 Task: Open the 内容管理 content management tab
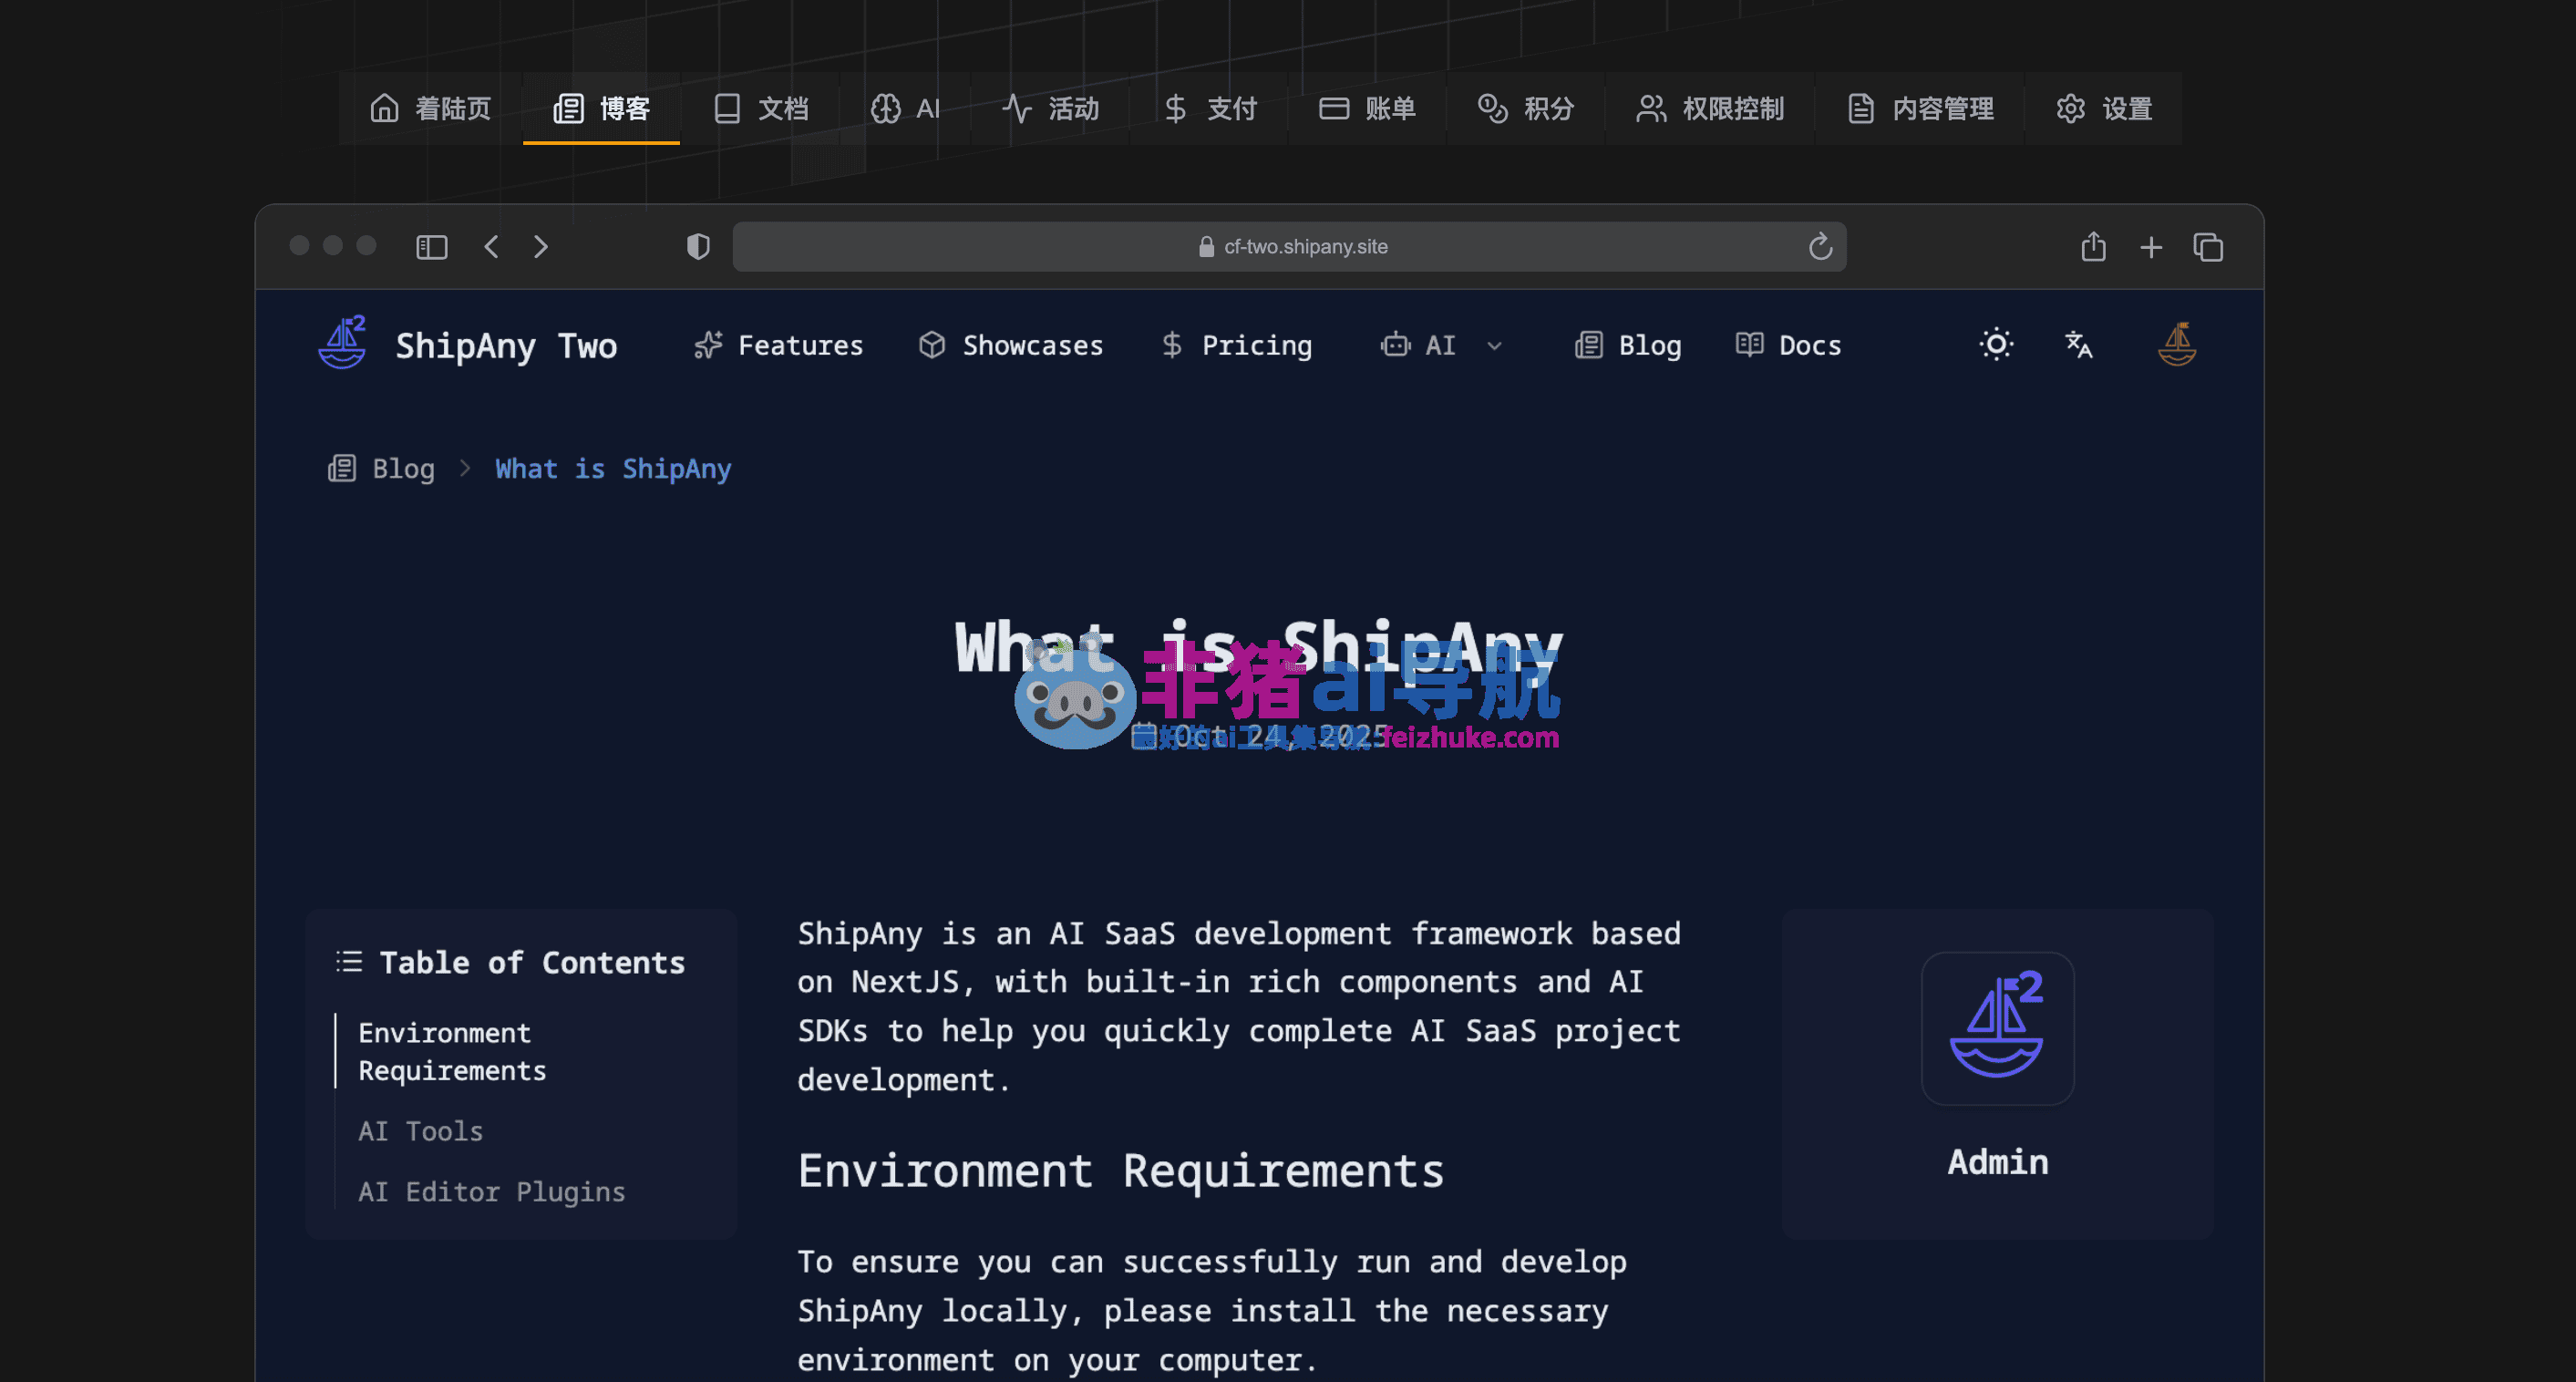[x=1920, y=108]
